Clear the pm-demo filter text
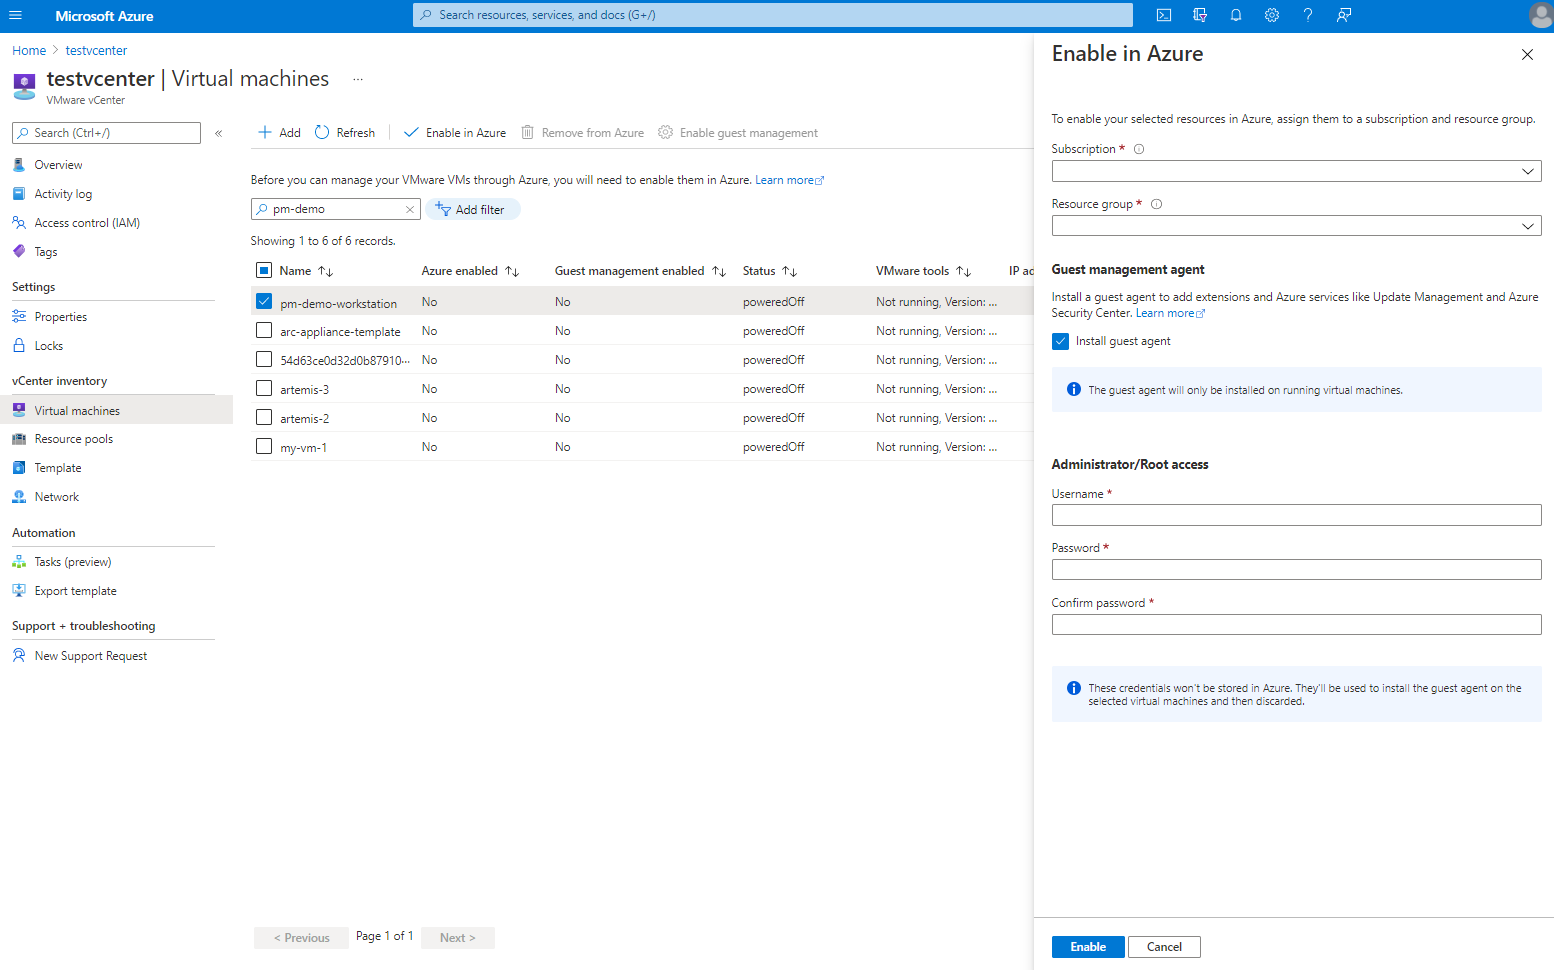 point(410,209)
